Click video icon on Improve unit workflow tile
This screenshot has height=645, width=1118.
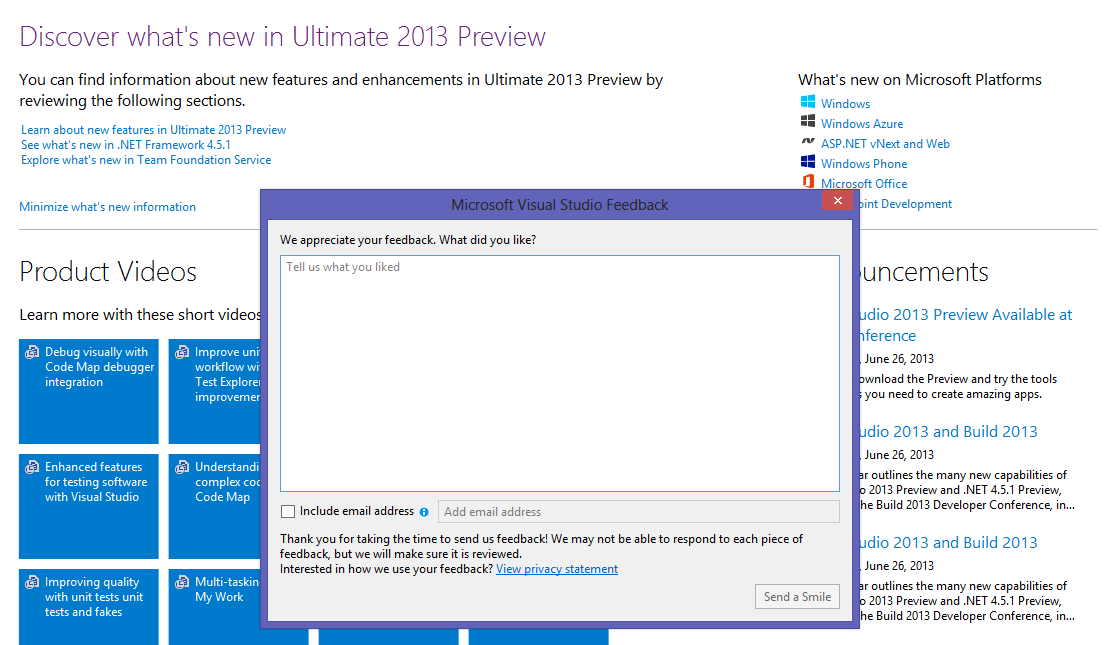[183, 352]
